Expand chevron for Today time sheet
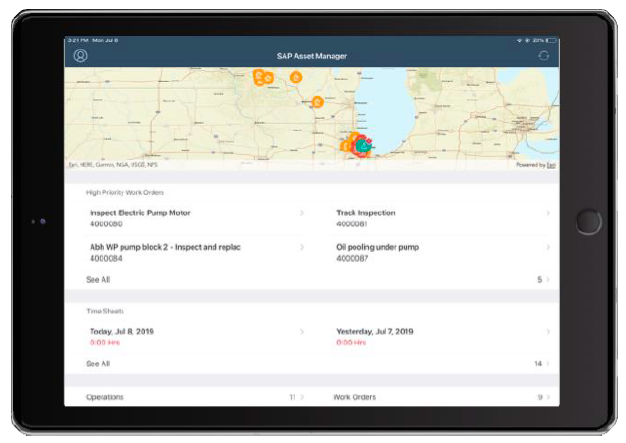 coord(302,332)
